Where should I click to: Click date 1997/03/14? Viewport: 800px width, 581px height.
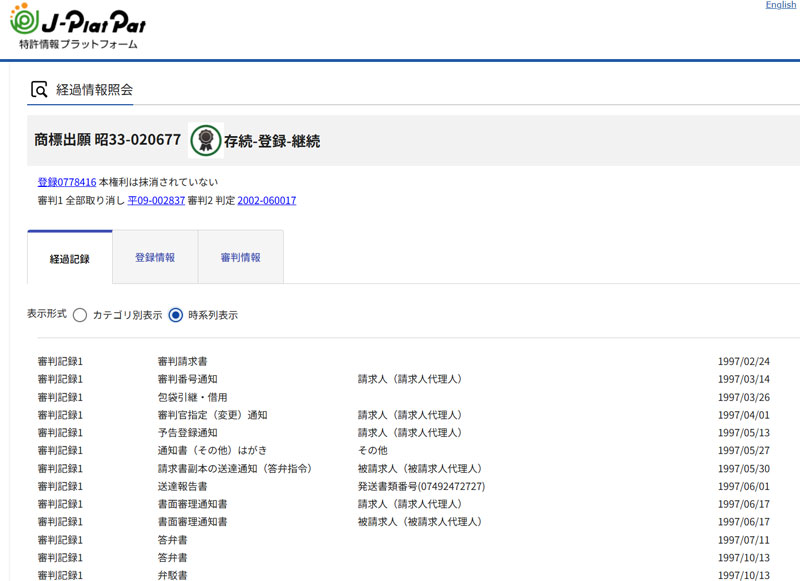(x=743, y=379)
